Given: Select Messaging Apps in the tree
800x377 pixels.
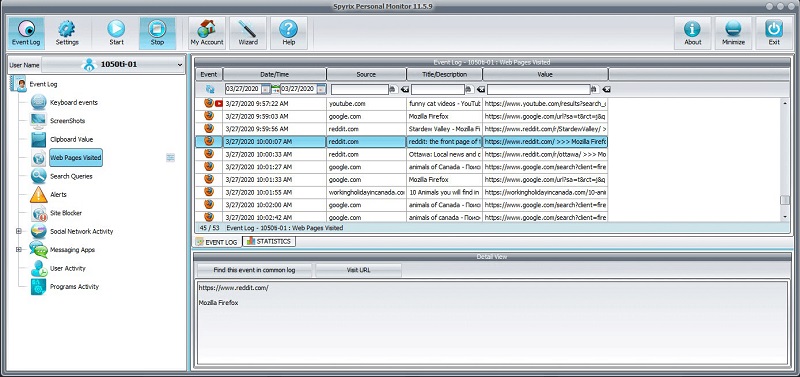Looking at the screenshot, I should coord(72,249).
